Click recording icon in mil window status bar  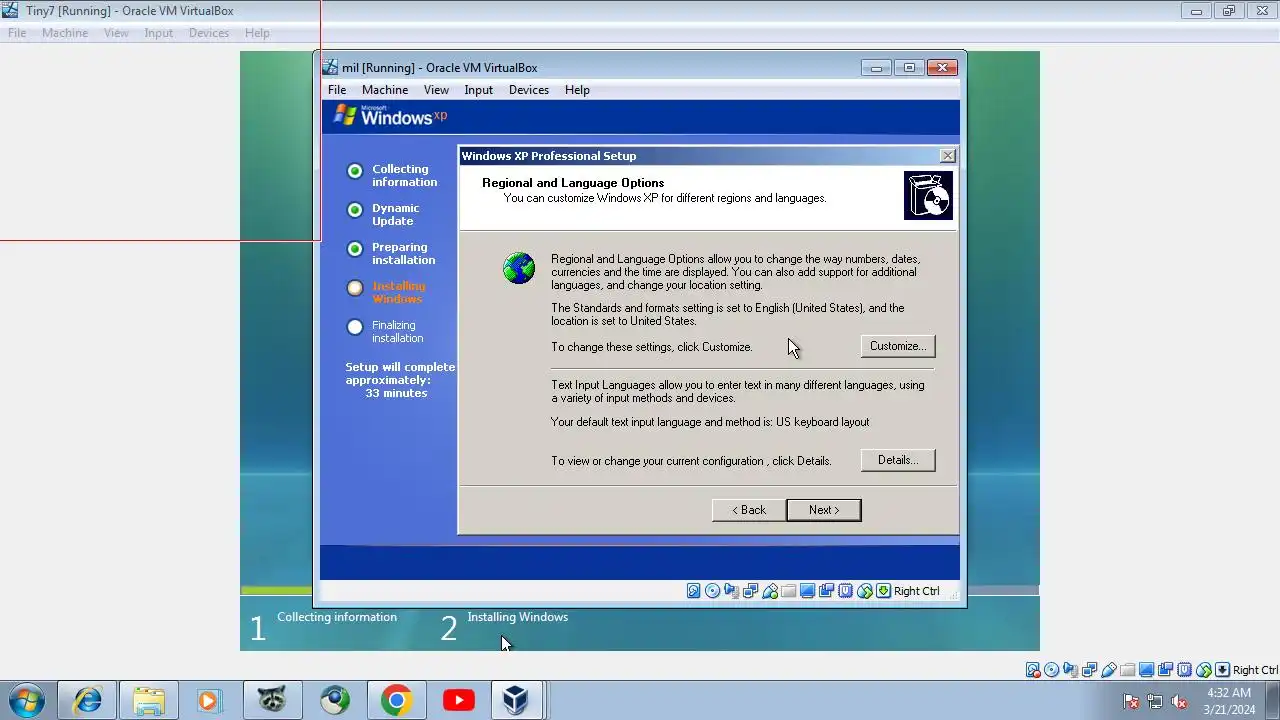(x=826, y=591)
